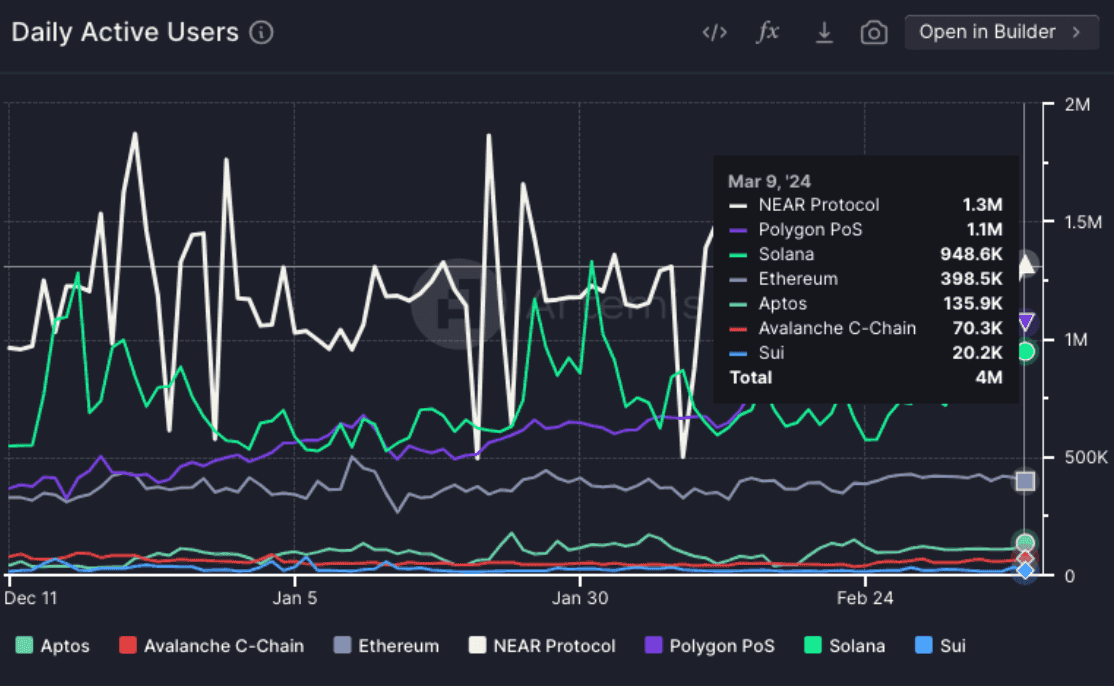Click the Ethereum 398.5K tooltip value
Image resolution: width=1114 pixels, height=686 pixels.
tap(971, 279)
